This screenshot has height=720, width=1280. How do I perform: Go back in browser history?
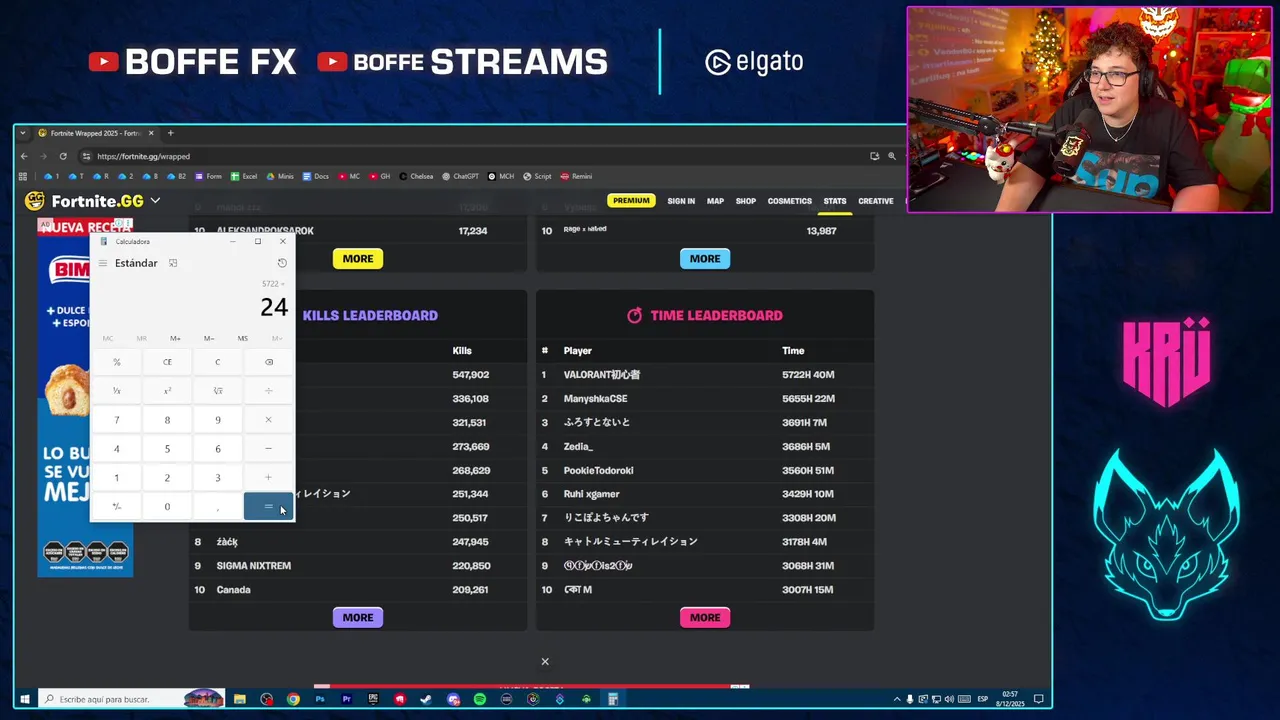tap(24, 156)
